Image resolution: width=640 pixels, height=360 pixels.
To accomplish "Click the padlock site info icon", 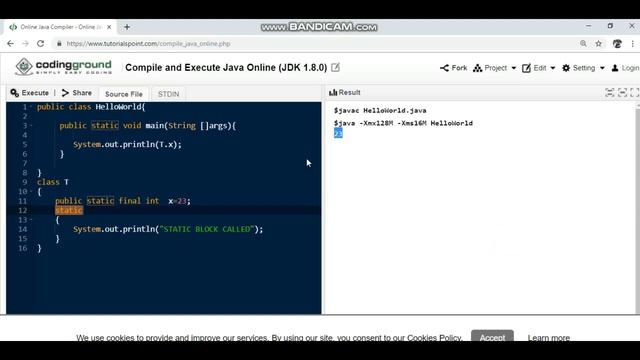I will (x=59, y=43).
